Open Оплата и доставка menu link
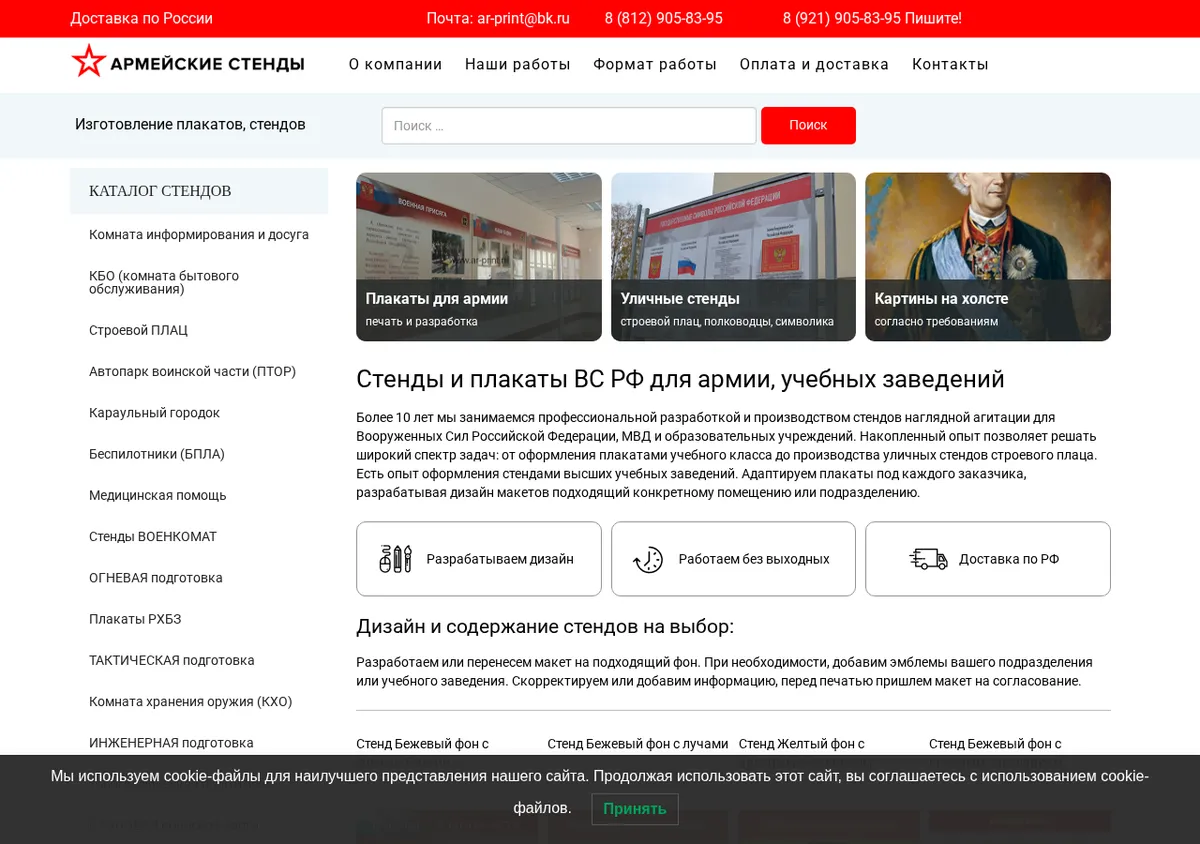Screen dimensions: 1200x844 (814, 64)
